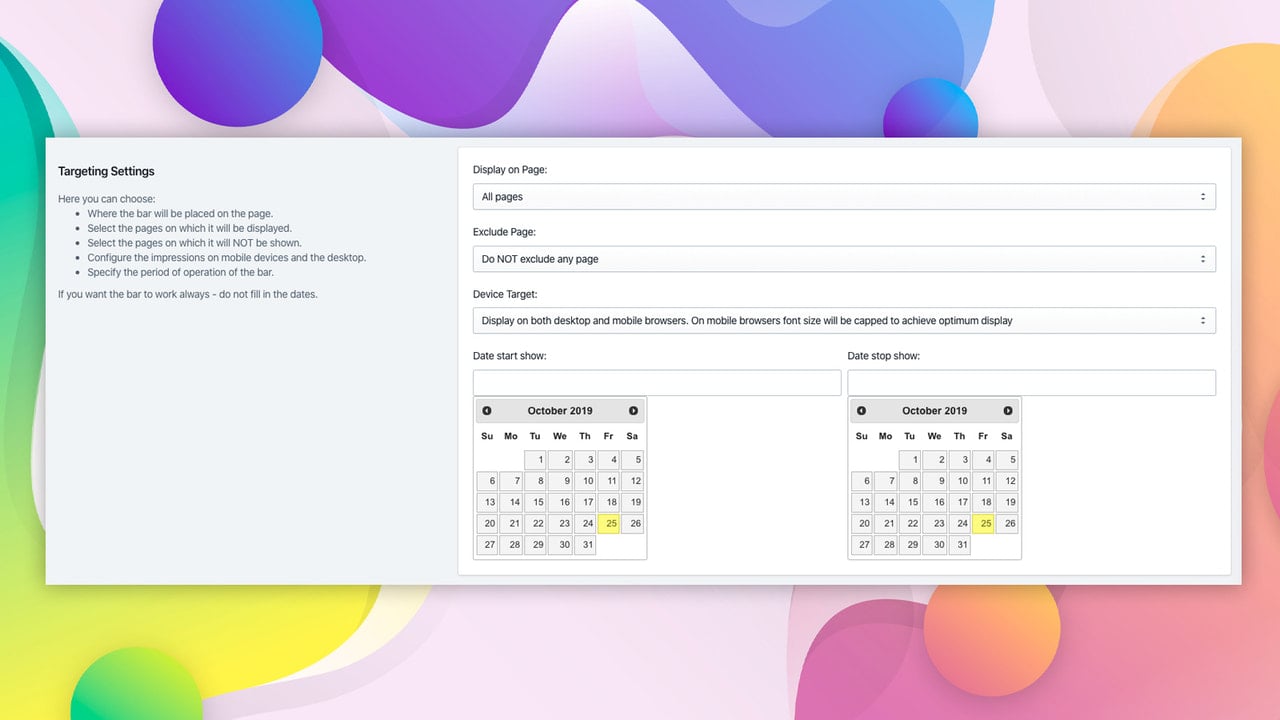Viewport: 1280px width, 720px height.
Task: Select October 30 in stop date calendar
Action: (935, 544)
